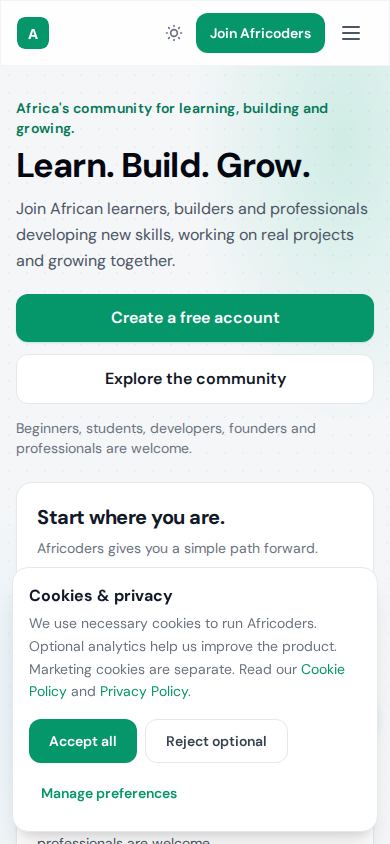Toggle the sun light/dark theme icon
Screen dimensions: 390x844
point(174,33)
